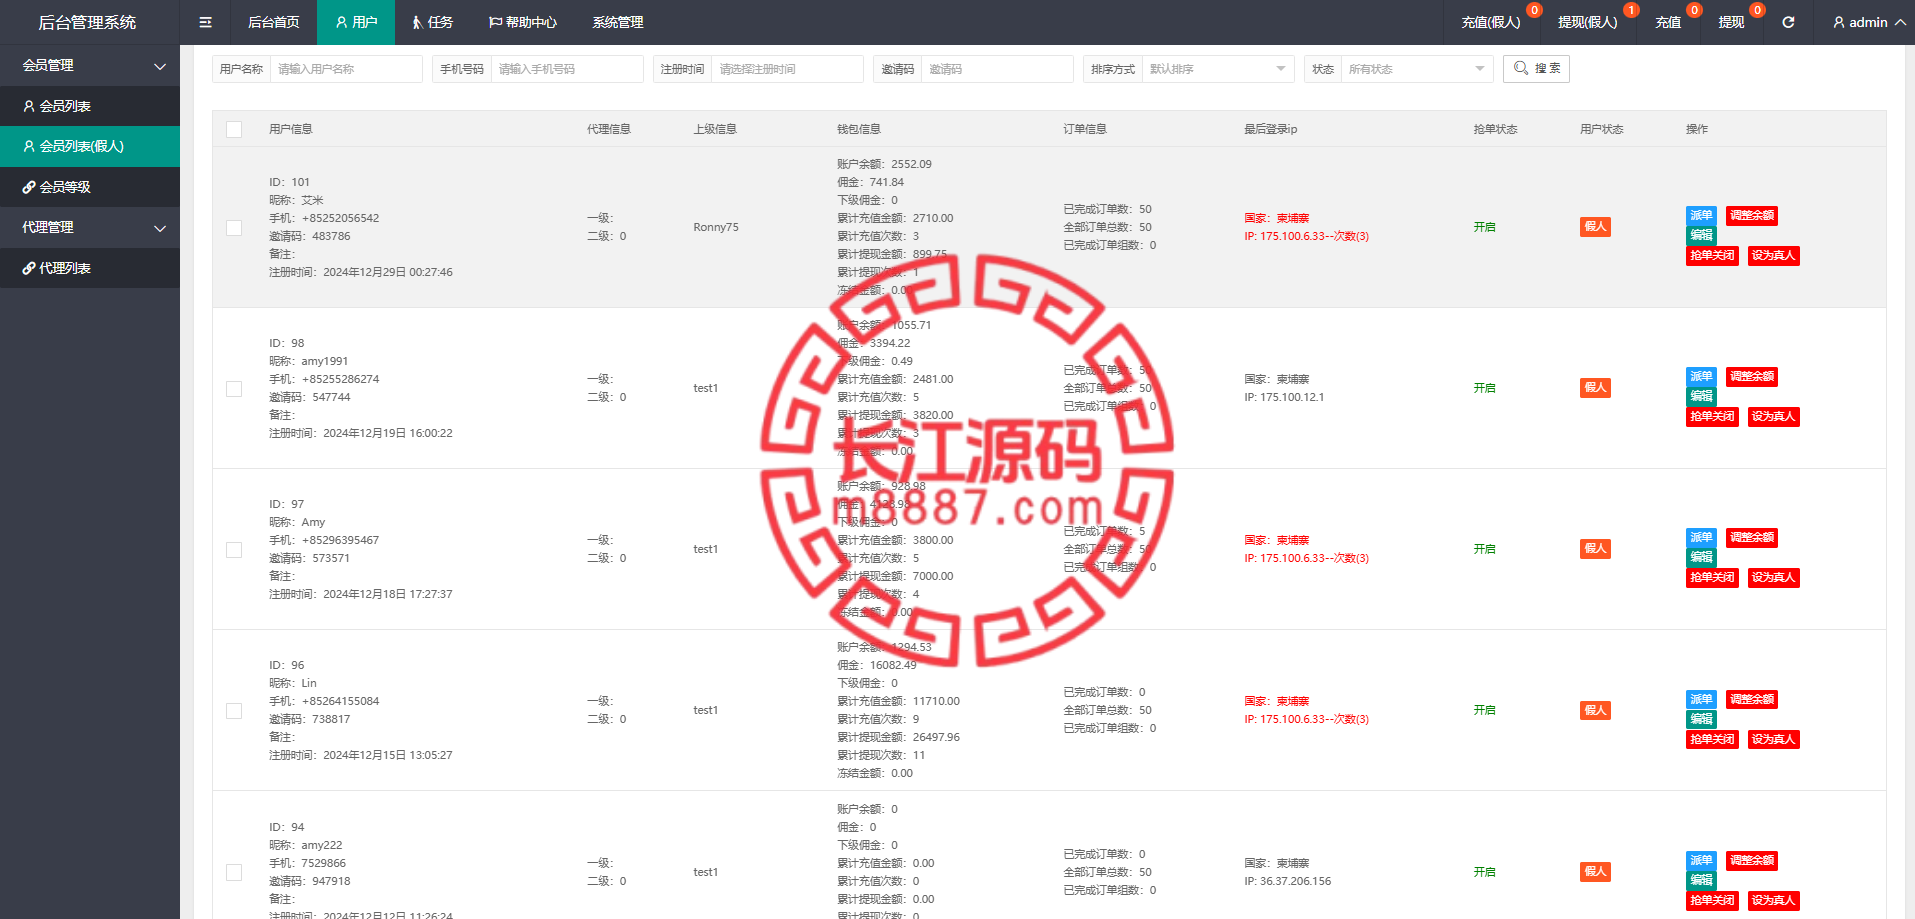
Task: Focus the 用户名称 input field
Action: coord(346,69)
